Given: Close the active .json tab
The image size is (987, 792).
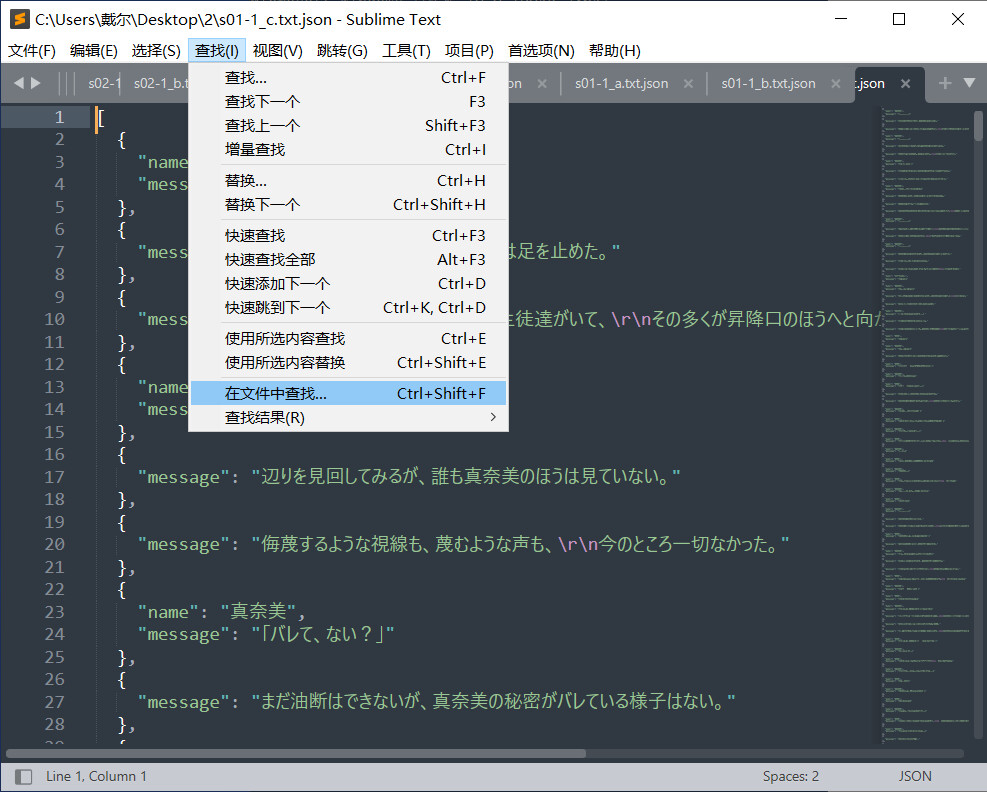Looking at the screenshot, I should coord(905,83).
